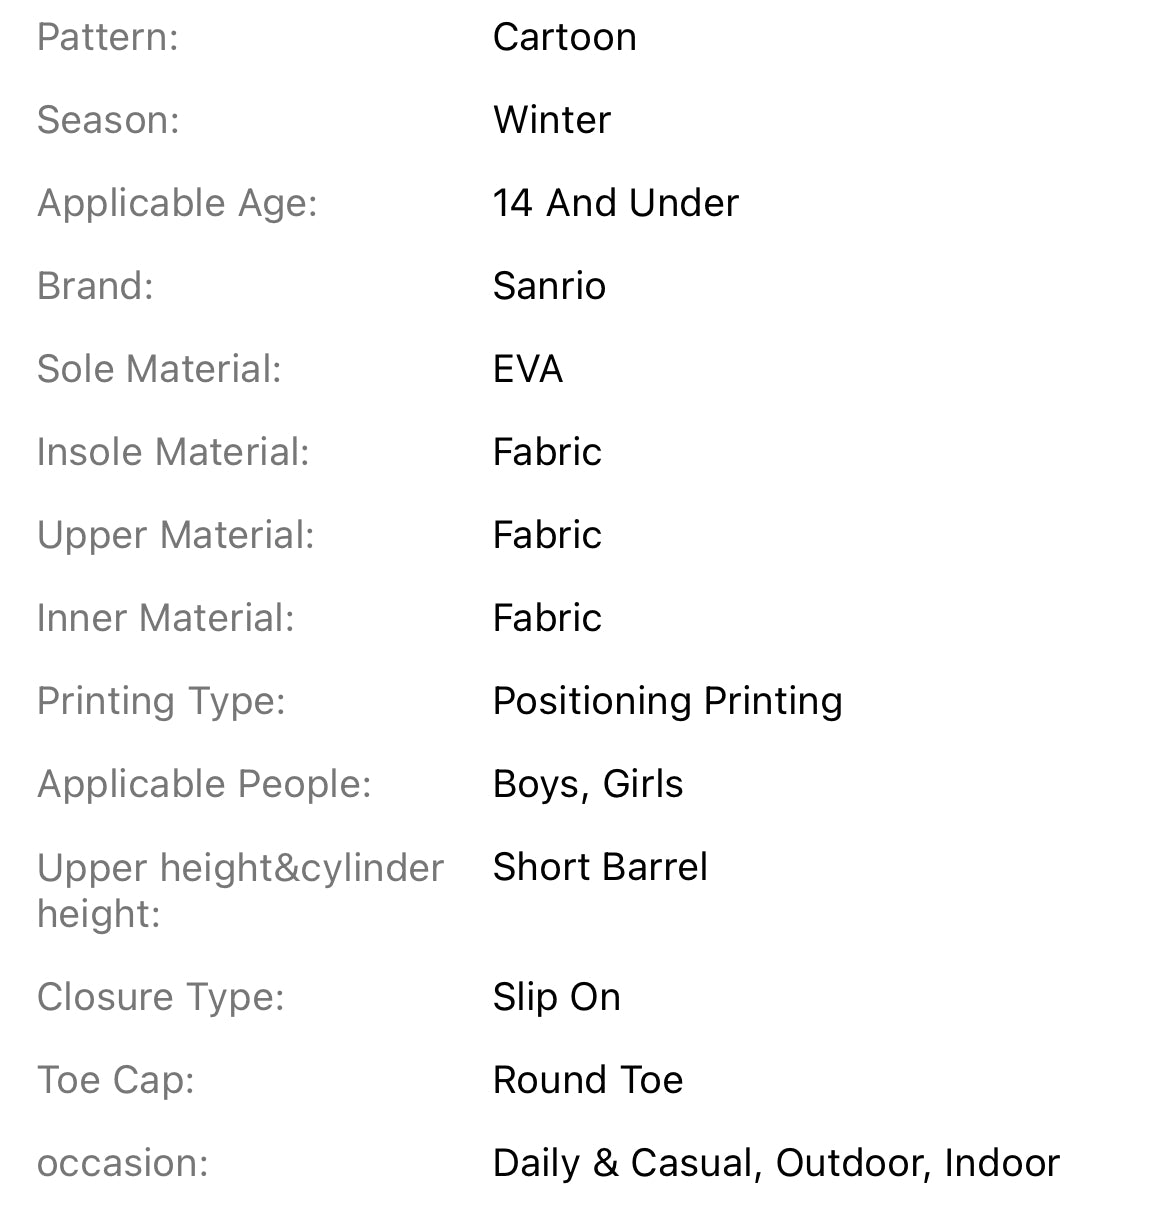Select the Insole Material label
This screenshot has height=1217, width=1170.
pos(173,452)
